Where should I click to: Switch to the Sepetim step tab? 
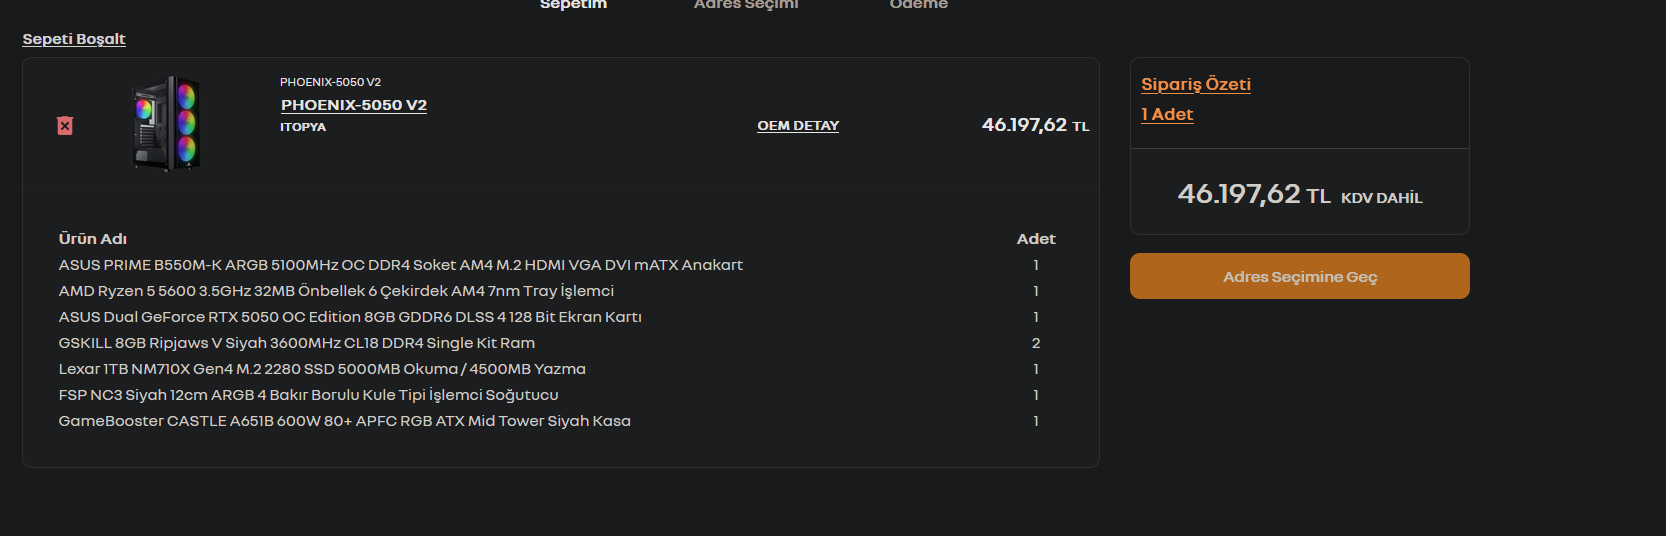573,5
